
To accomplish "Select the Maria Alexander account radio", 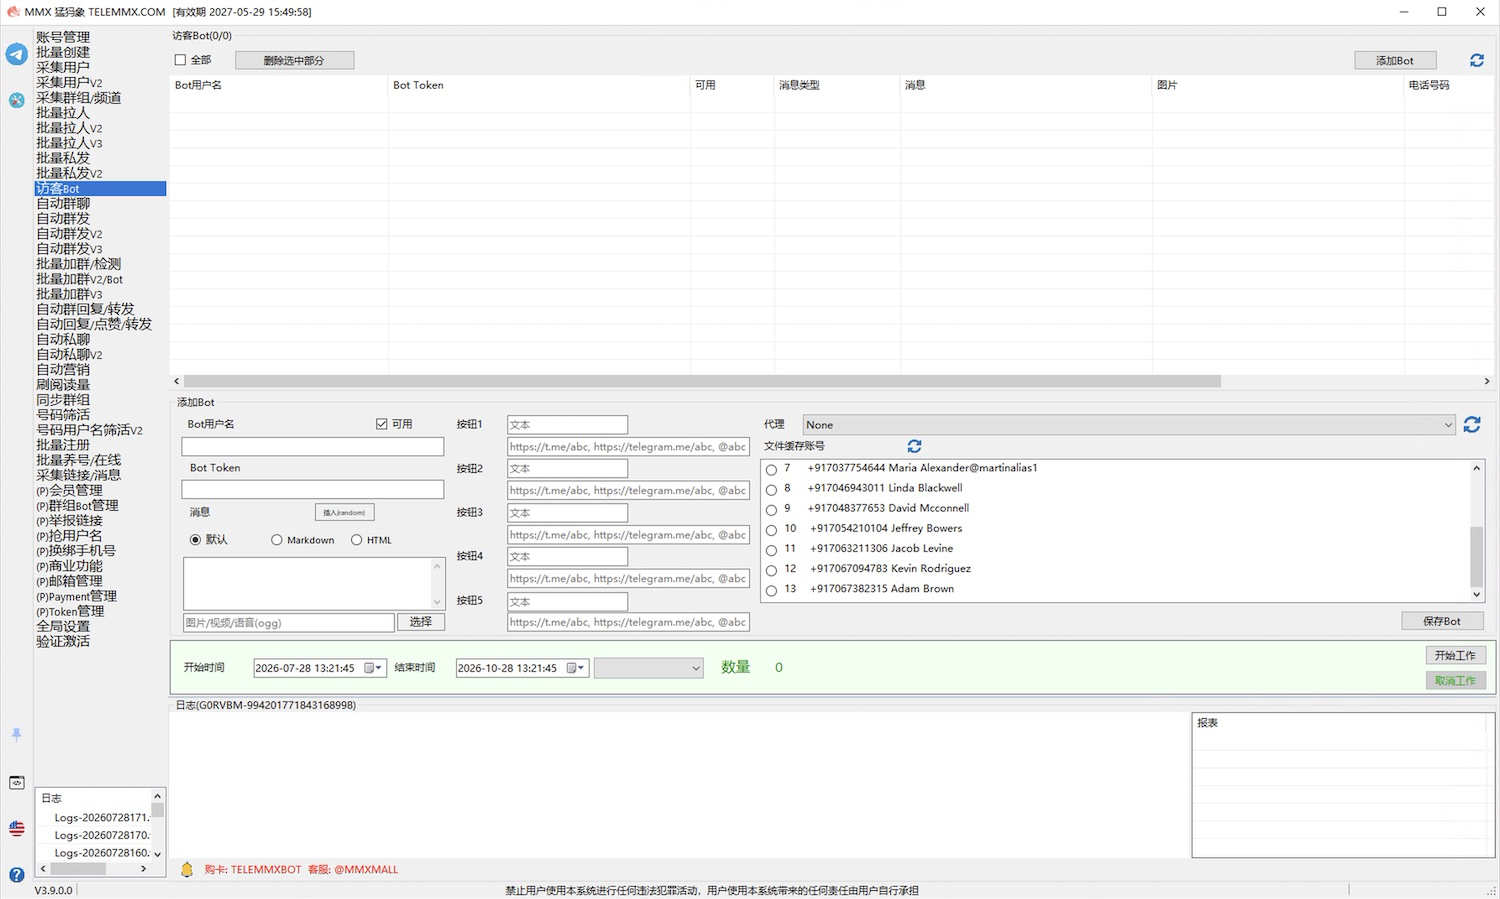I will click(771, 469).
